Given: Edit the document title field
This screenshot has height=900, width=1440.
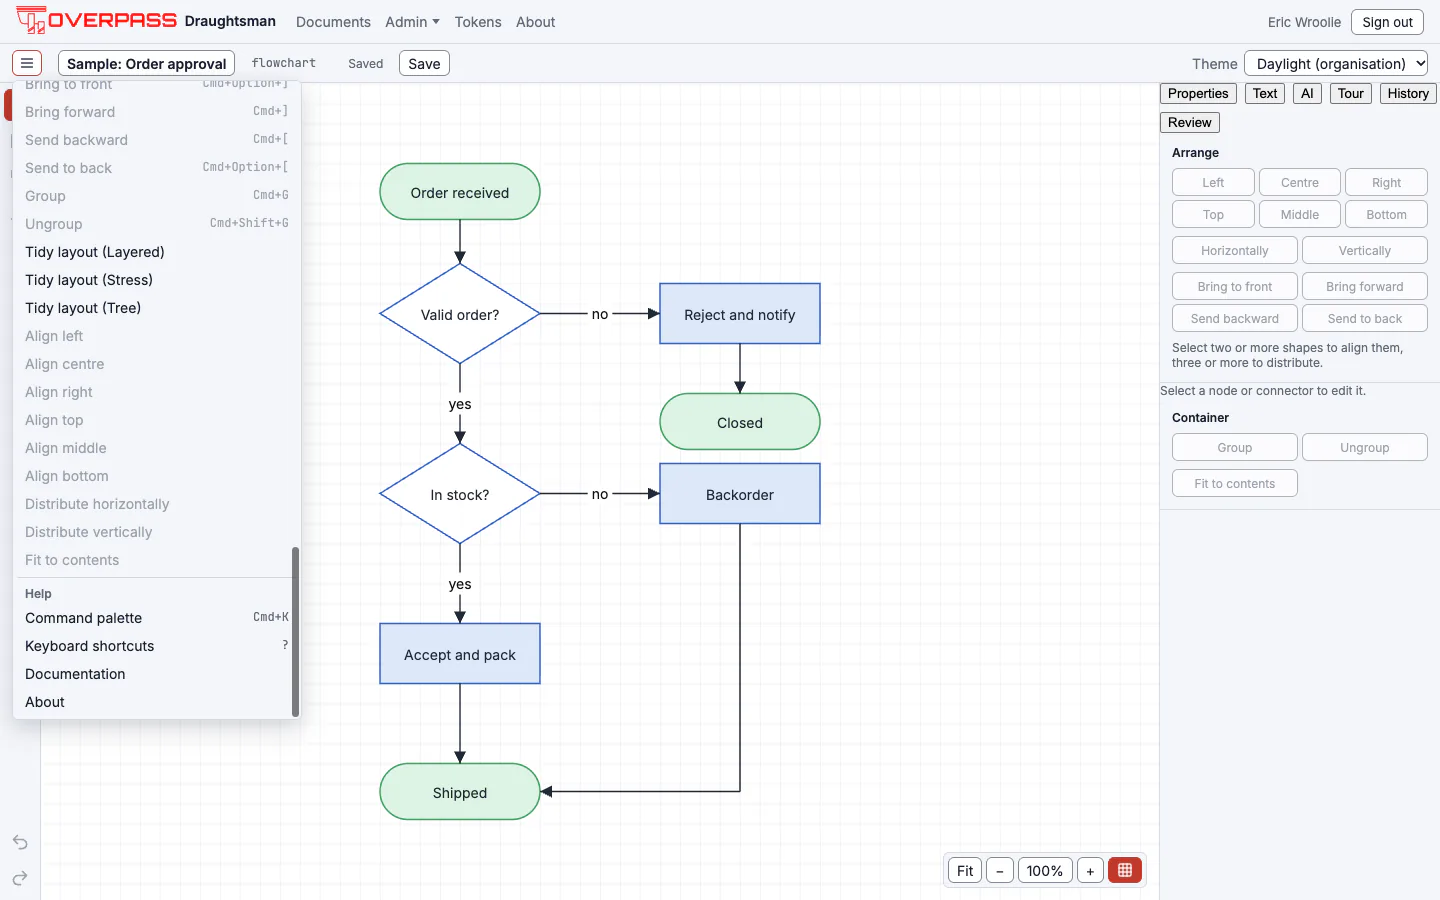Looking at the screenshot, I should 146,63.
